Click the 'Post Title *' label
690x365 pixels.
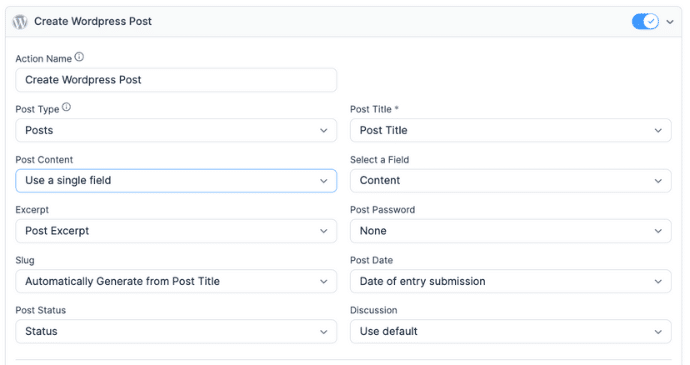[x=374, y=109]
